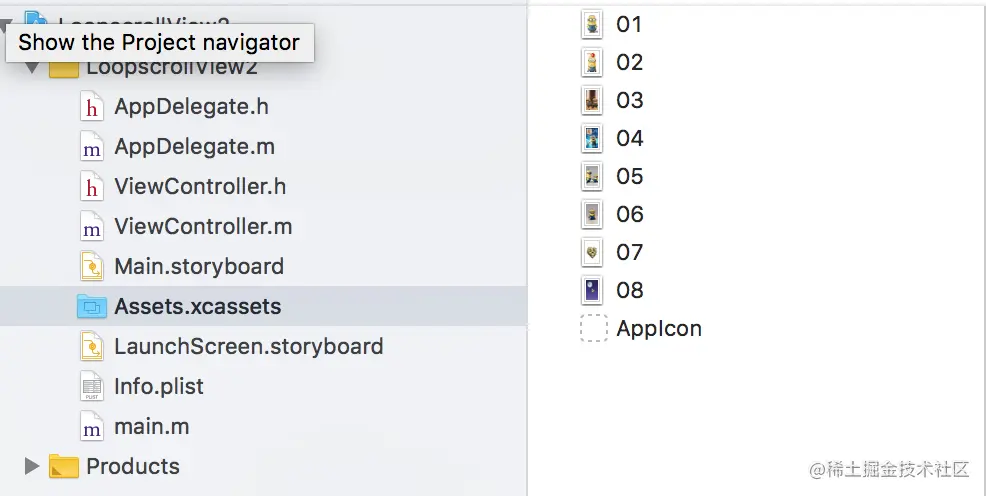Select the Products folder row
Screen dimensions: 986x496
132,466
